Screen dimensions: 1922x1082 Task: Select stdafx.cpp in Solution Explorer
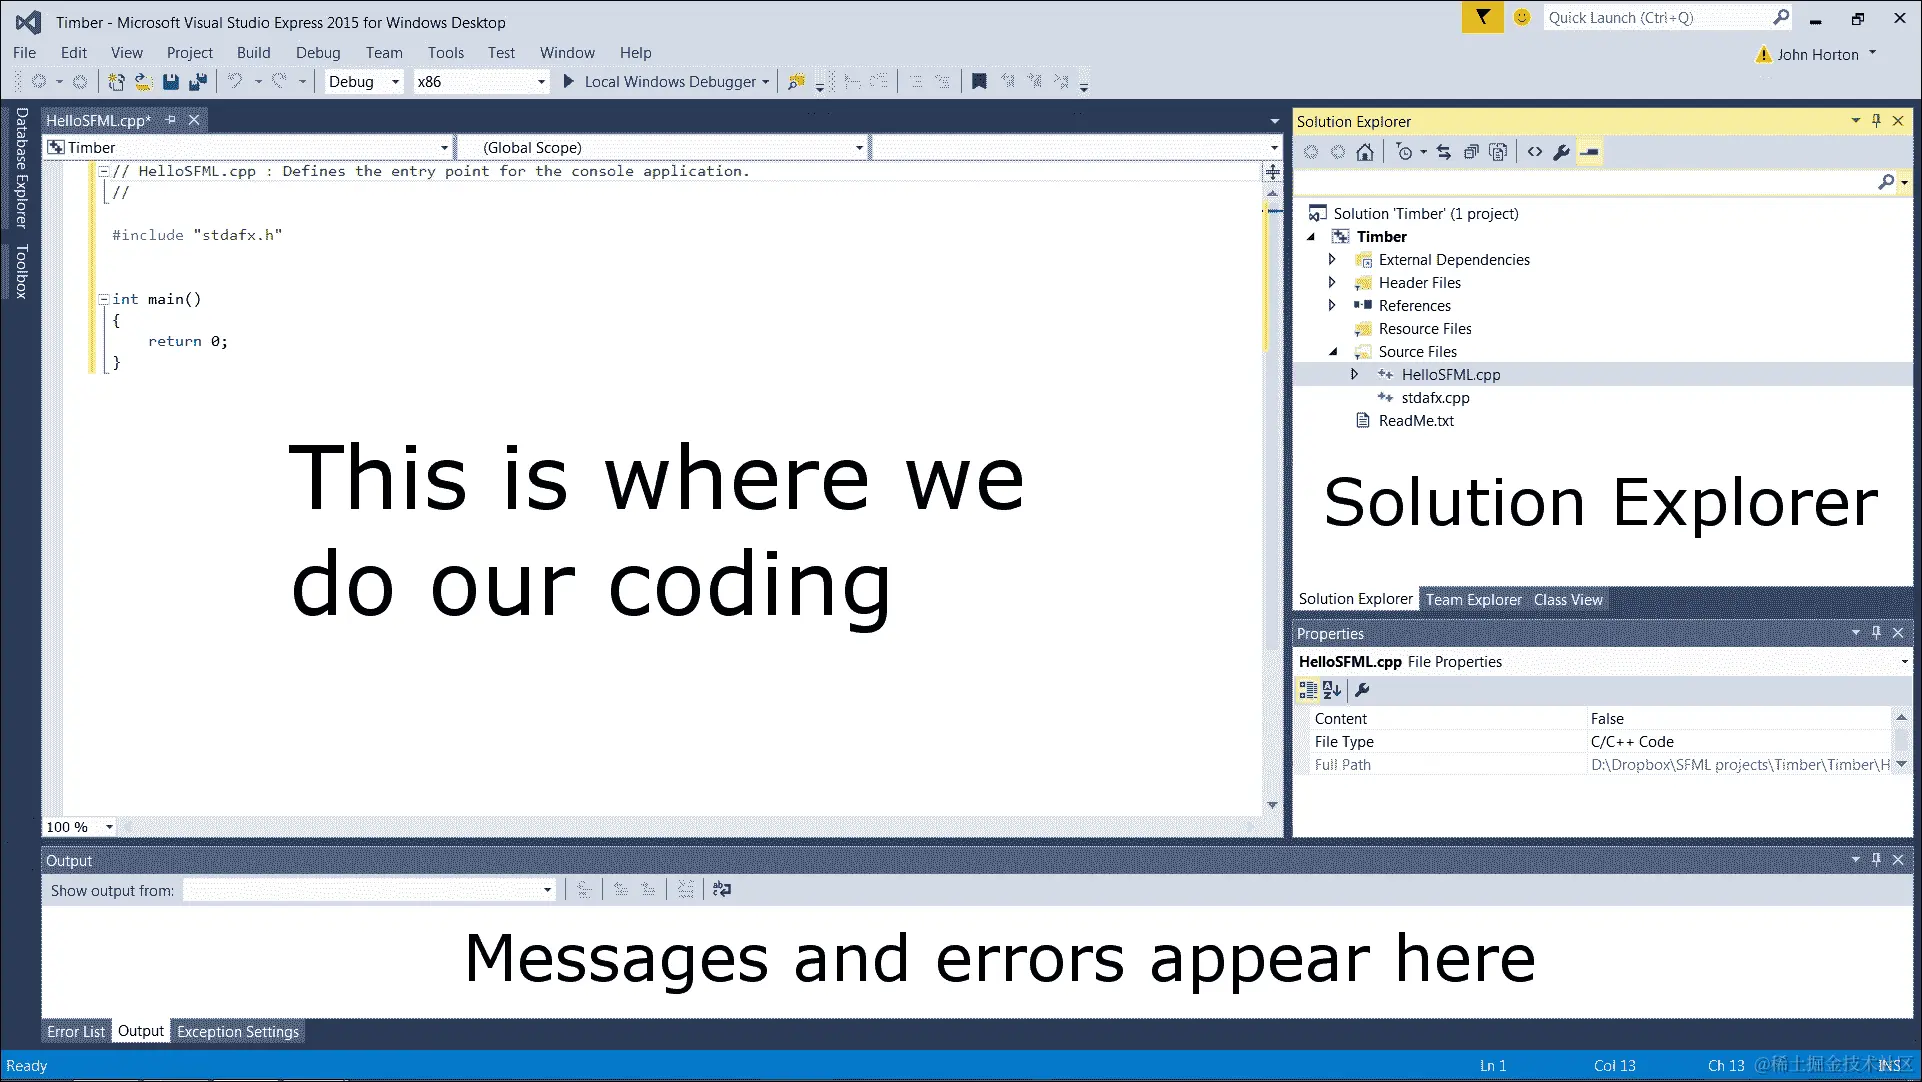[1435, 398]
